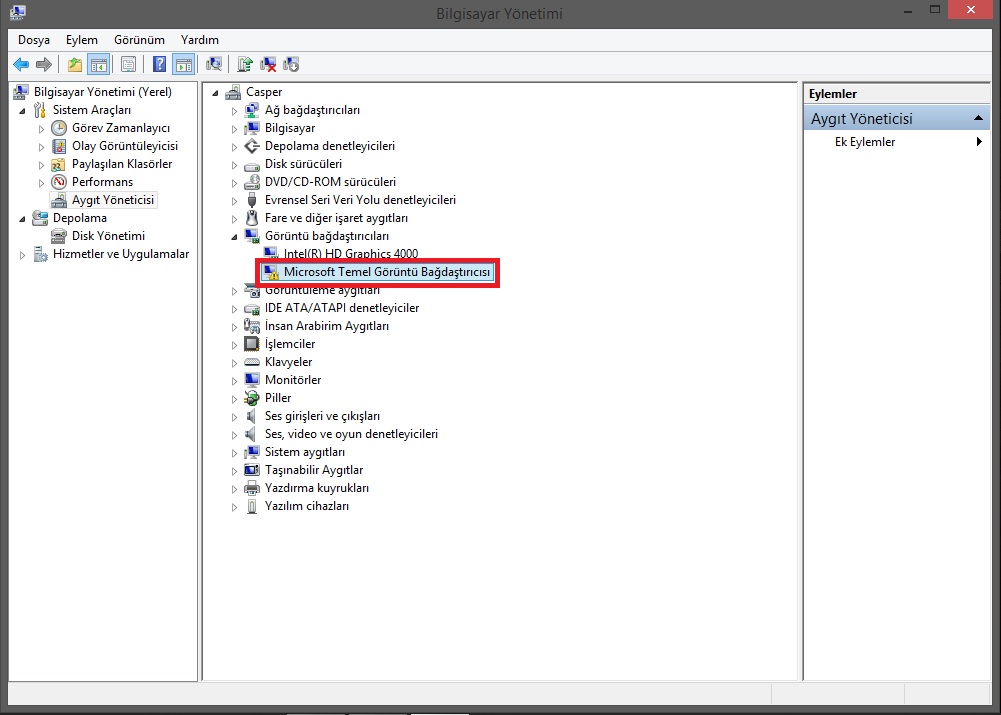Image resolution: width=1001 pixels, height=715 pixels.
Task: Collapse the Görüntü bağdaştırıcıları category
Action: (234, 237)
